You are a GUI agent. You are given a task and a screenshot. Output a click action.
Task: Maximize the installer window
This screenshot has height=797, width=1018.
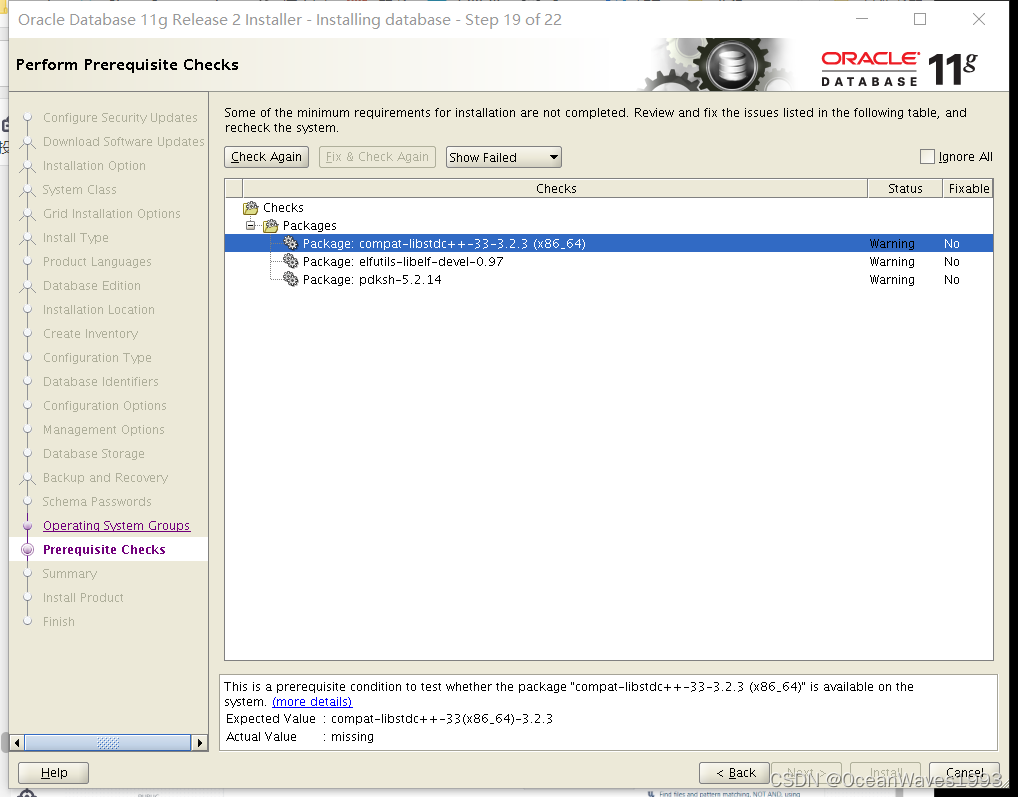920,19
